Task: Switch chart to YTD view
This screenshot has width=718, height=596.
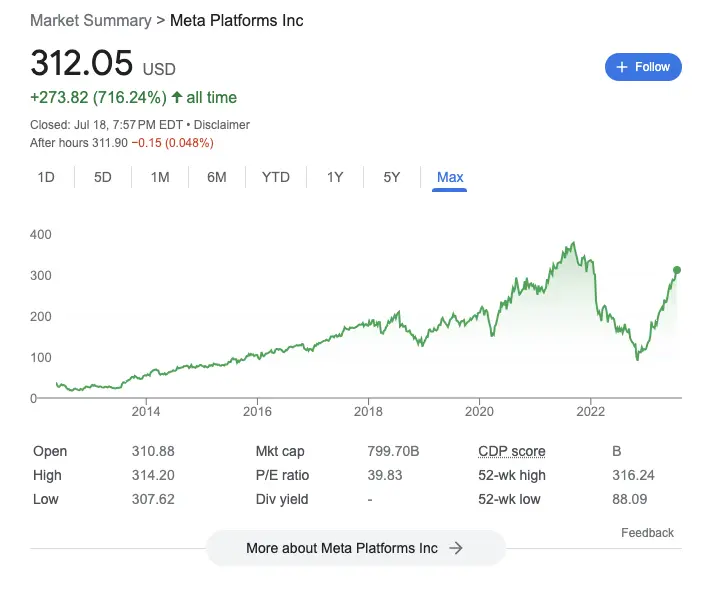Action: tap(276, 177)
